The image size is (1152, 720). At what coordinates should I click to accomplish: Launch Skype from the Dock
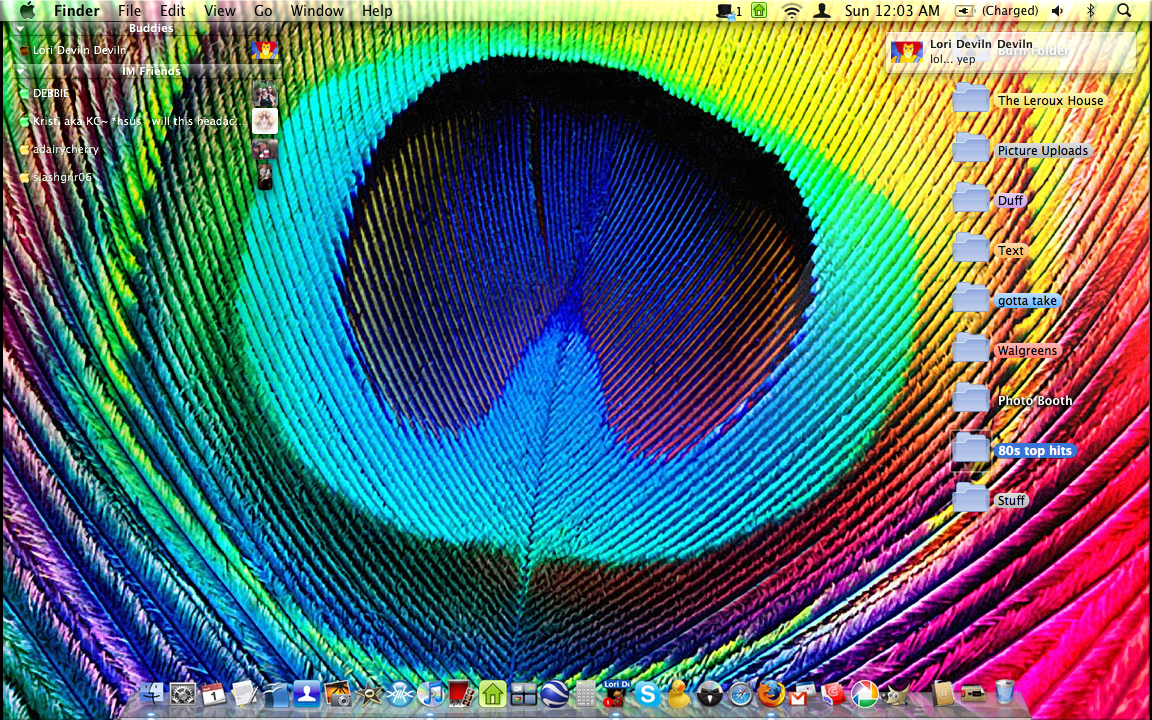[x=648, y=694]
